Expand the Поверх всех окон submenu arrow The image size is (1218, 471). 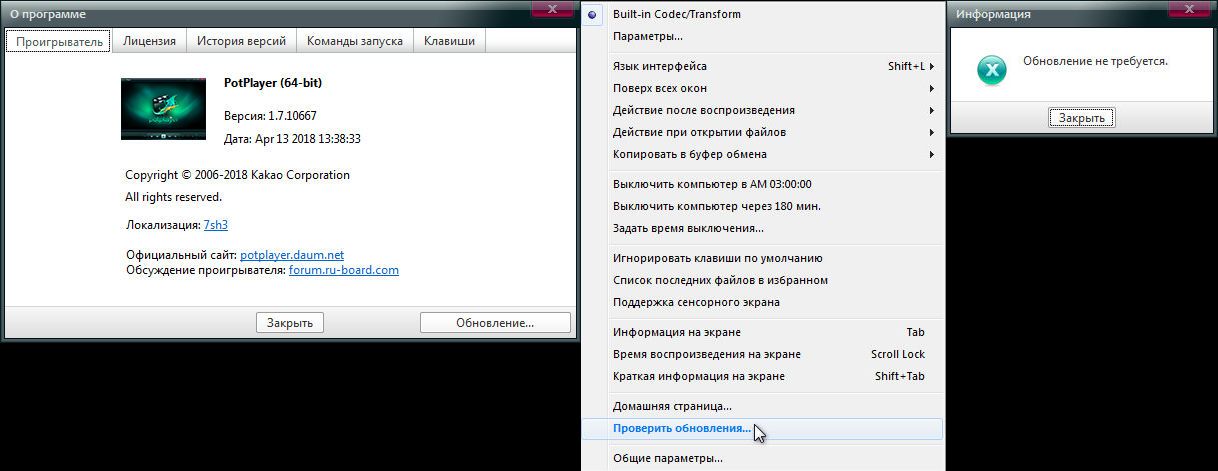932,88
